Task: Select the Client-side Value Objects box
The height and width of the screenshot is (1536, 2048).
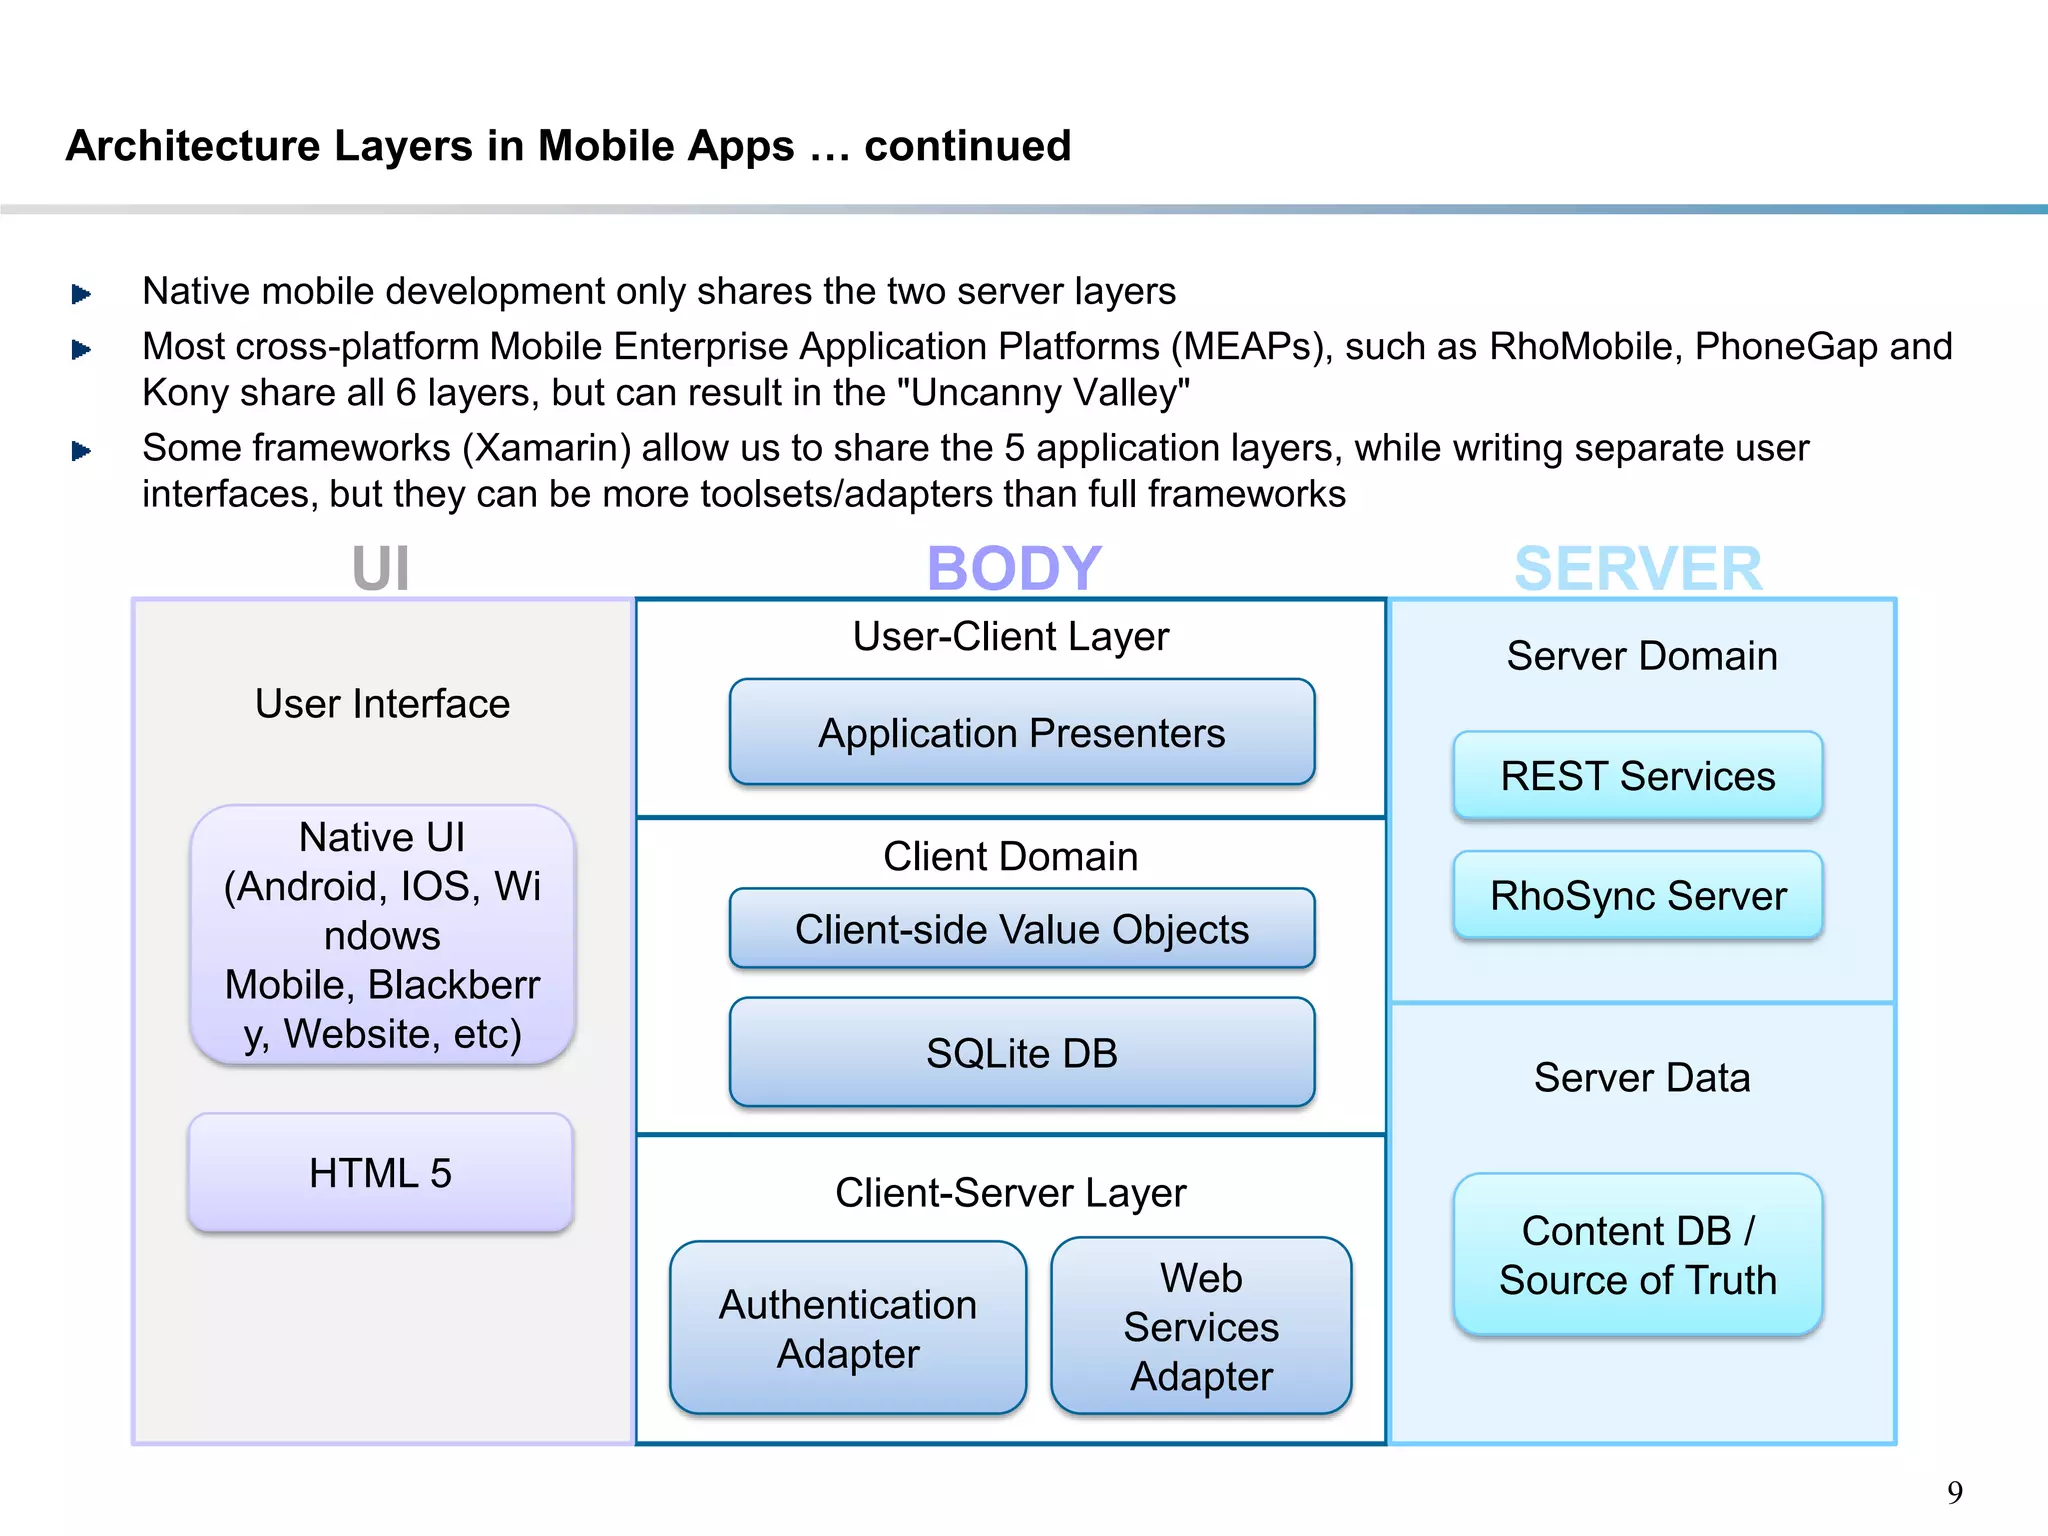Action: click(x=1022, y=929)
